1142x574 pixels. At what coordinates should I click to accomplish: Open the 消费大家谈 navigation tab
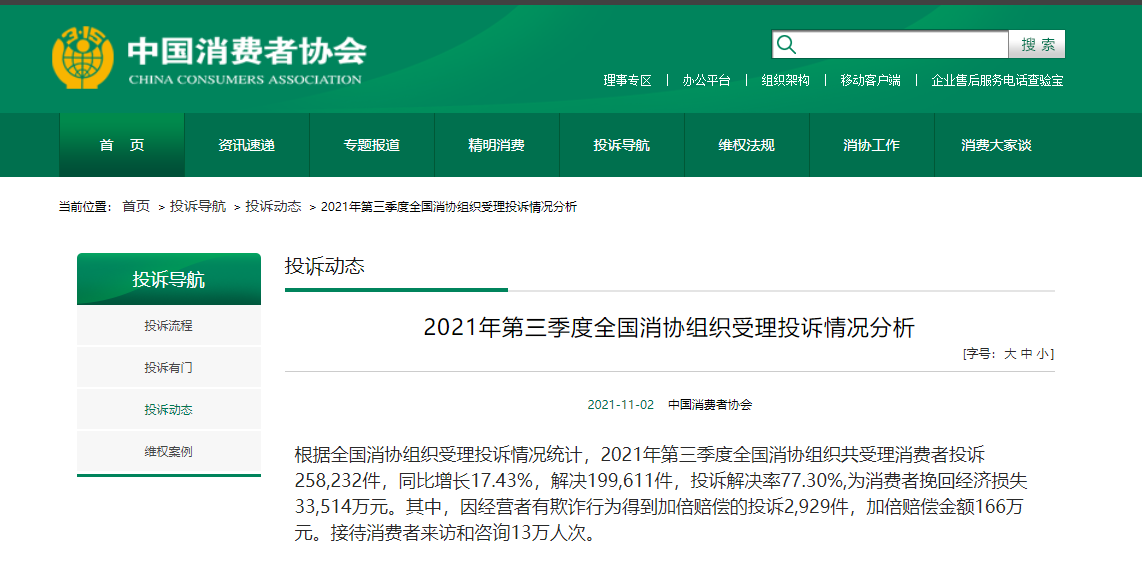tap(996, 145)
